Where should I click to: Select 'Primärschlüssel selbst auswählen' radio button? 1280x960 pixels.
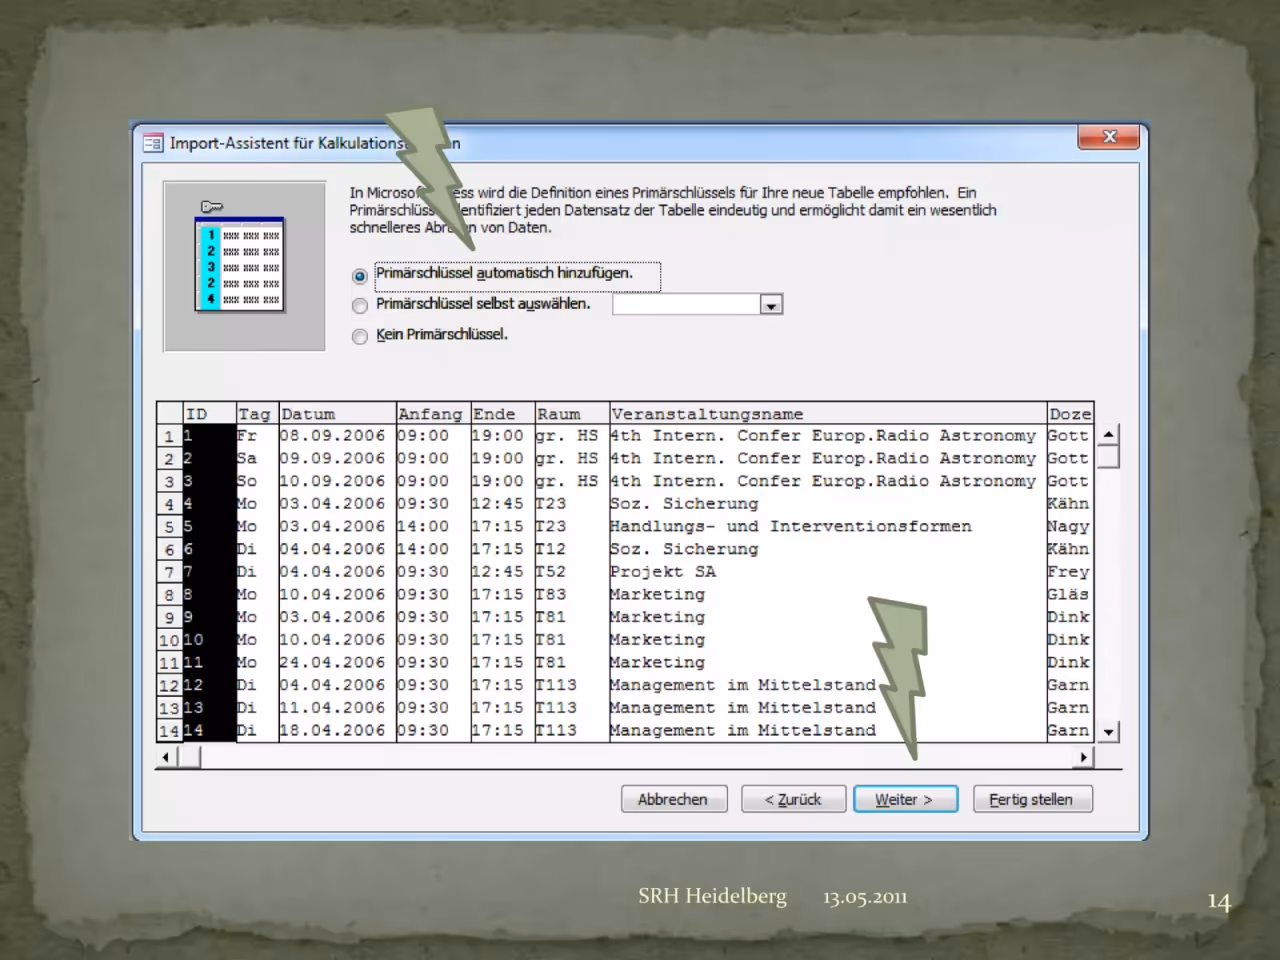click(x=360, y=306)
